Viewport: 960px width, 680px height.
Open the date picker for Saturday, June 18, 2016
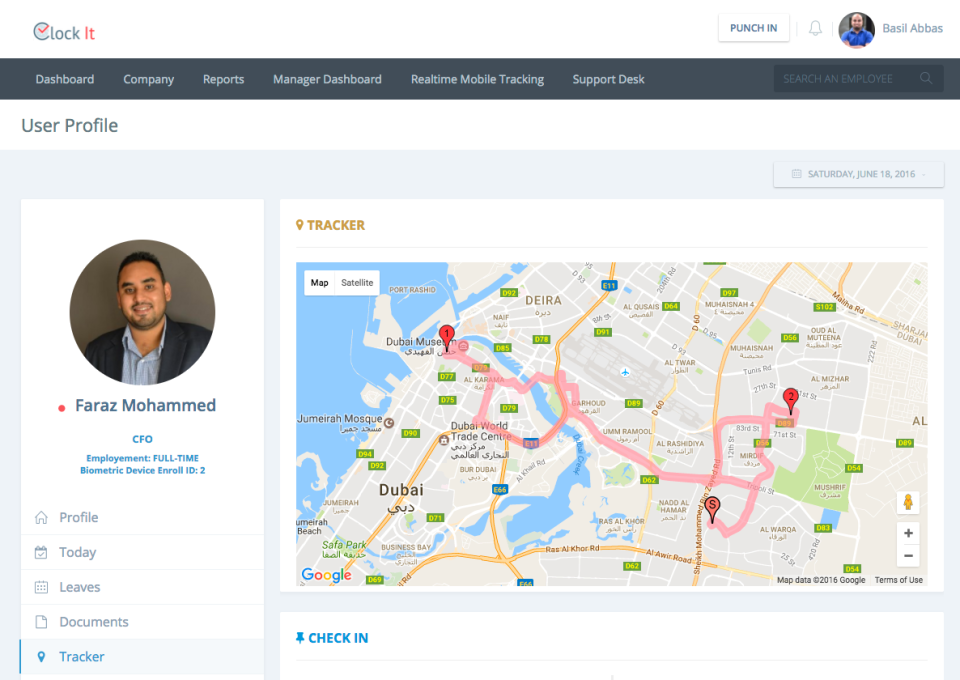(858, 174)
